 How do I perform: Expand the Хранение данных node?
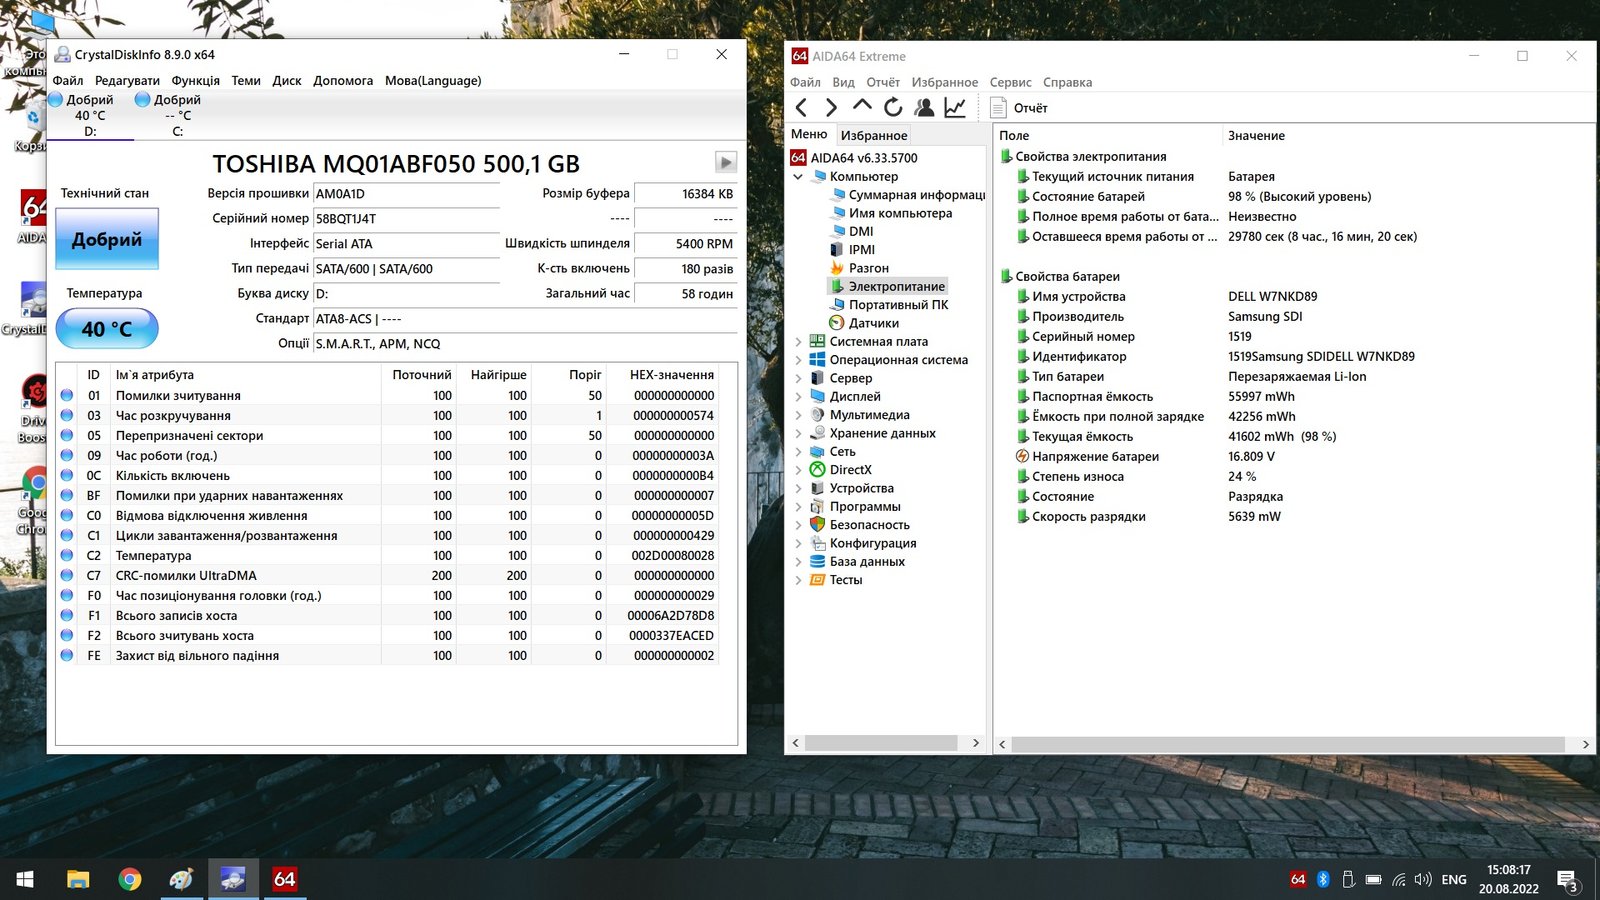pyautogui.click(x=798, y=434)
